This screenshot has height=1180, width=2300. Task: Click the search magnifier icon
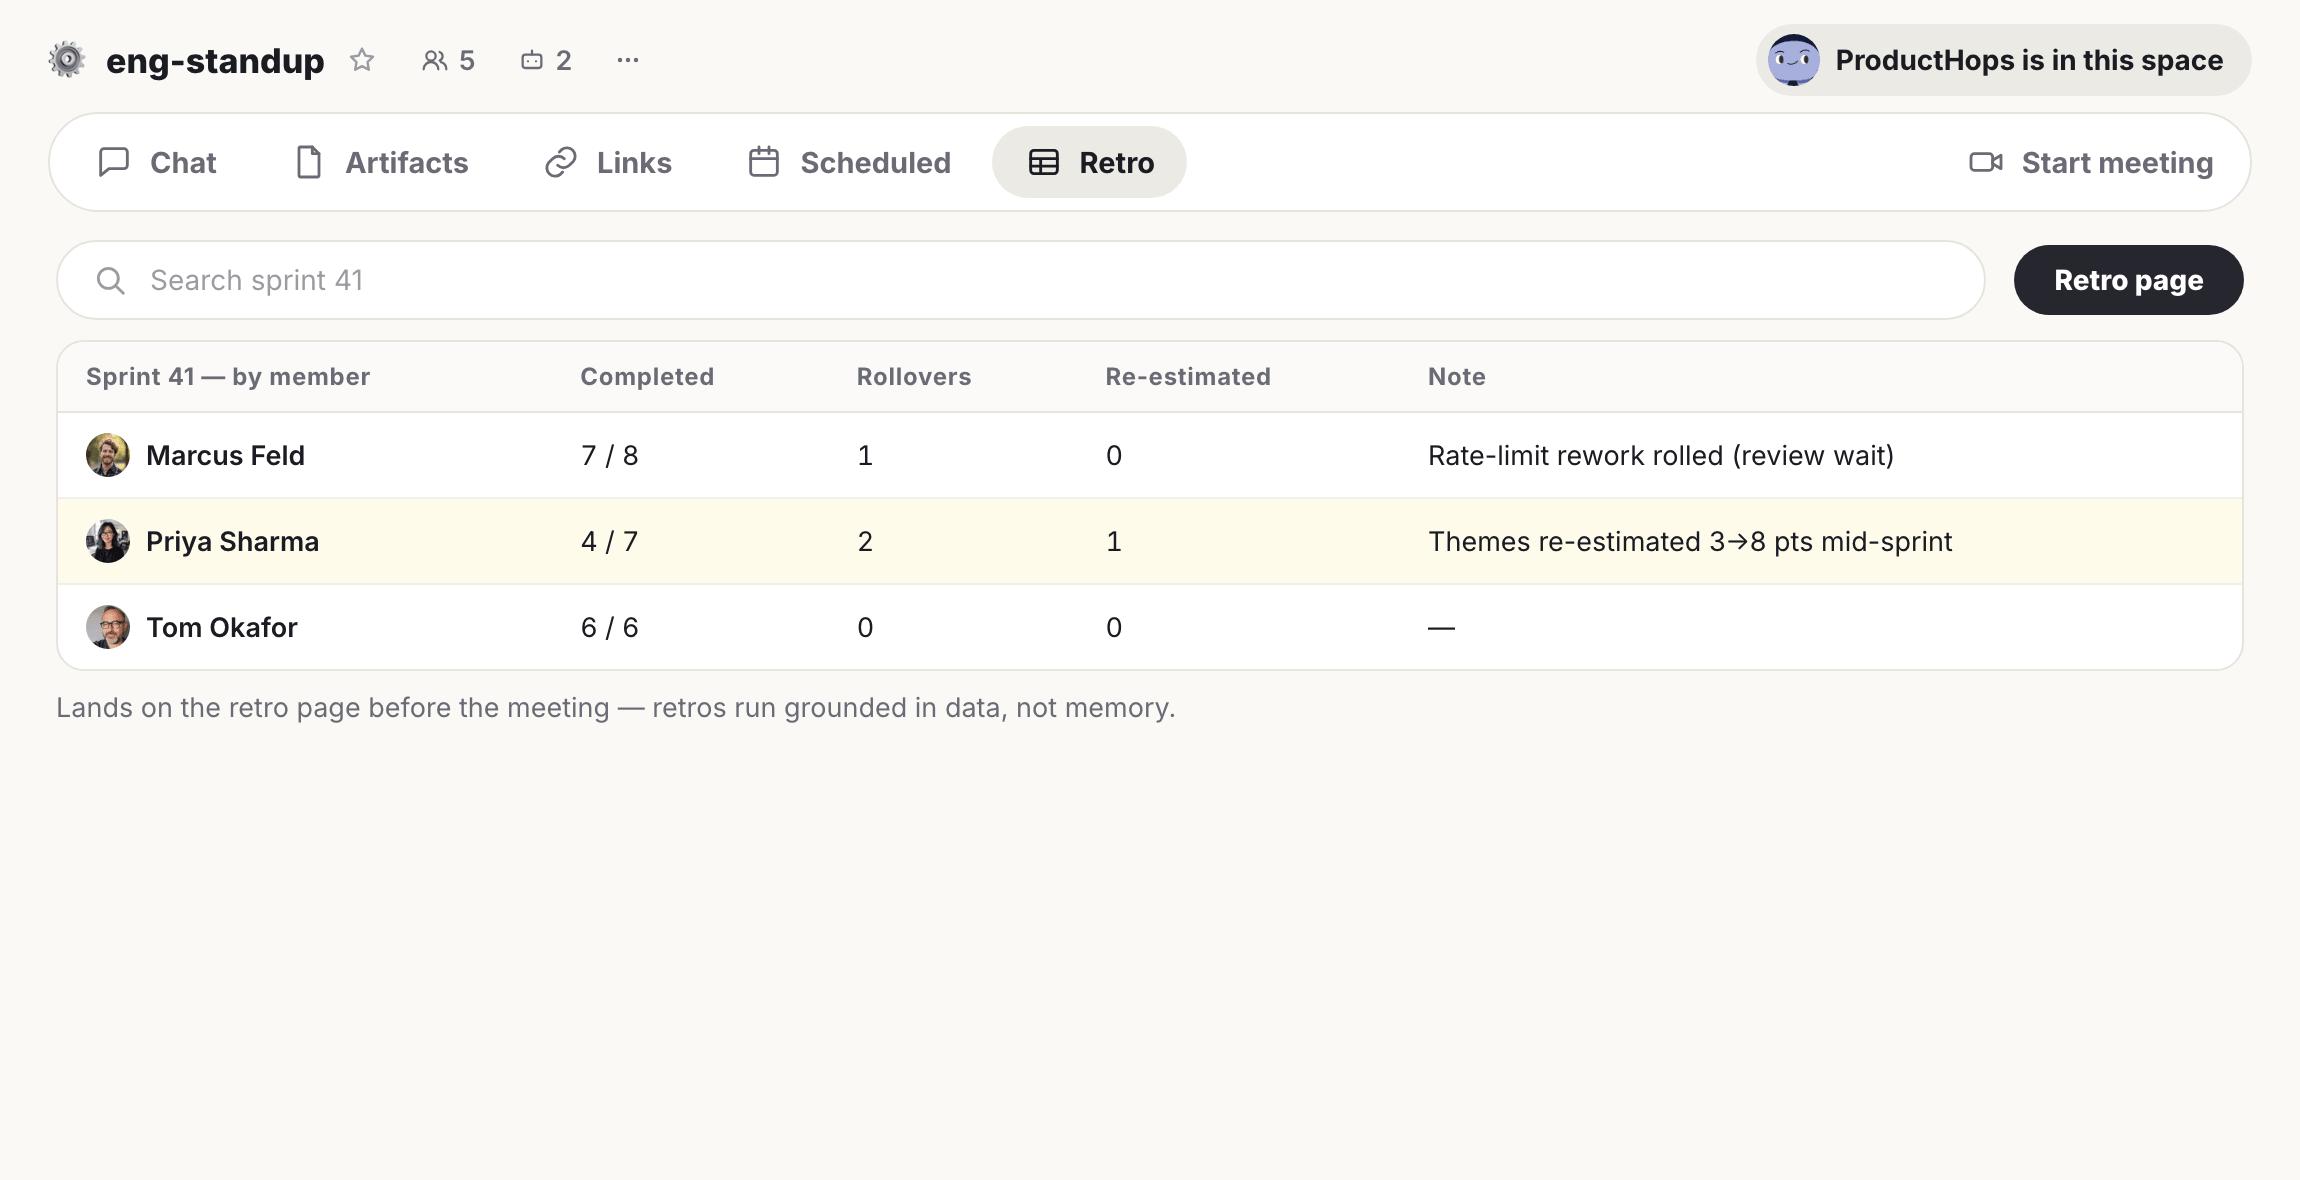point(111,281)
